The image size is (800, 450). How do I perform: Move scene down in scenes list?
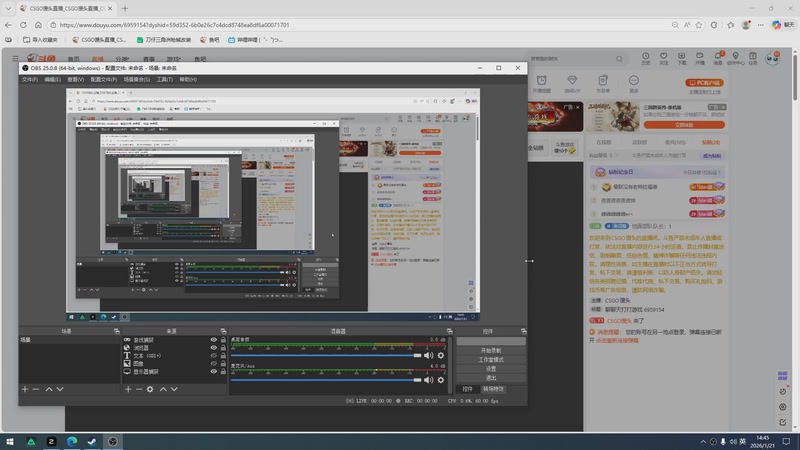coord(60,389)
